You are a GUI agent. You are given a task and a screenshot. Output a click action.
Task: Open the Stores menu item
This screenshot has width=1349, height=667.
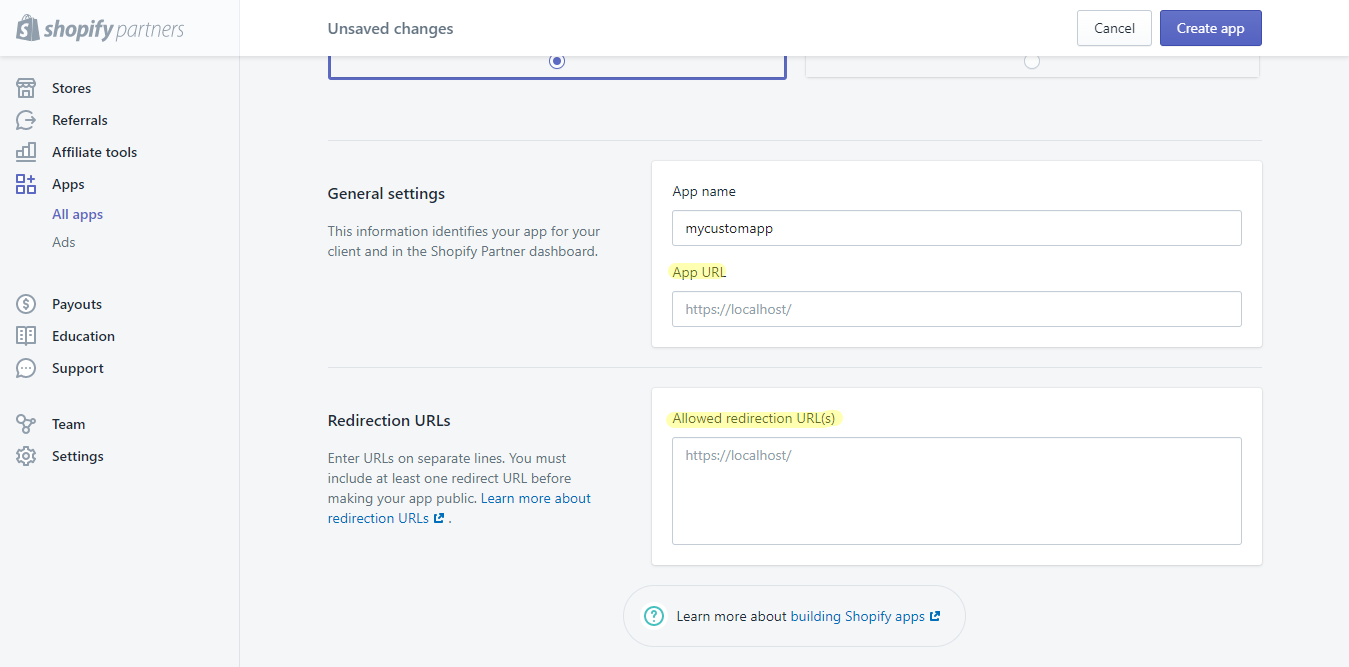point(71,88)
